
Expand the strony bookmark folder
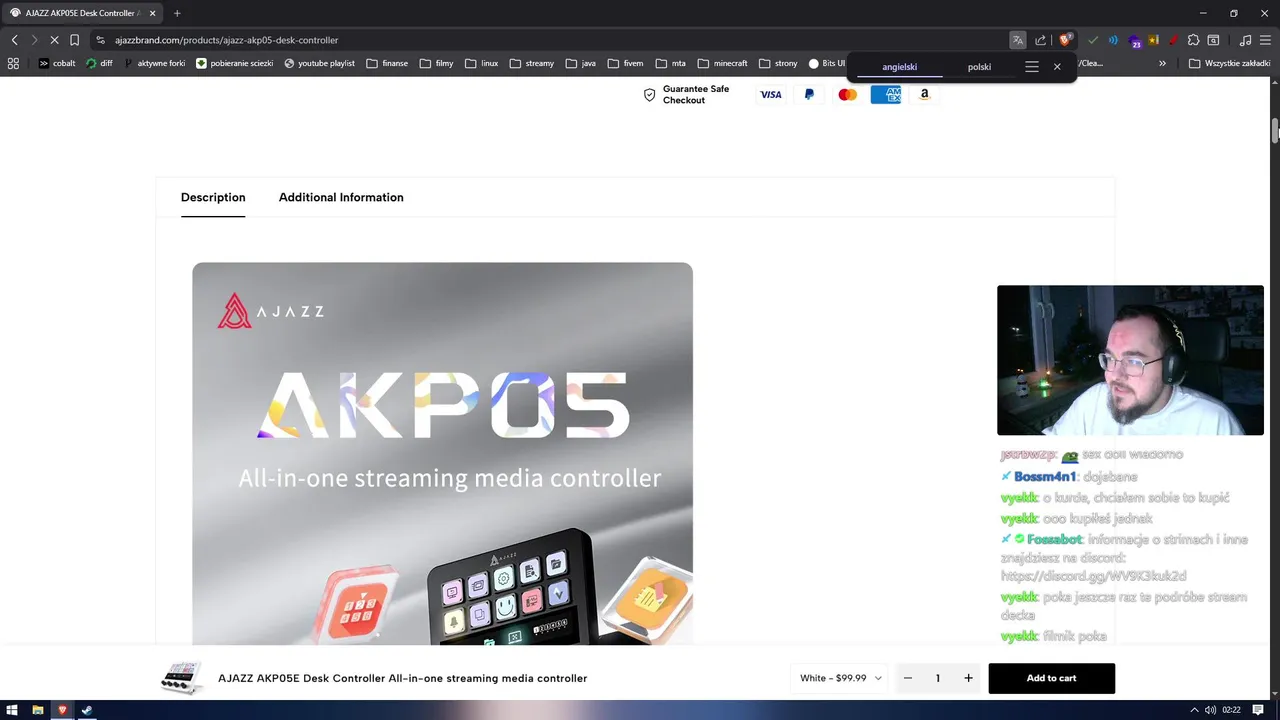pyautogui.click(x=778, y=63)
